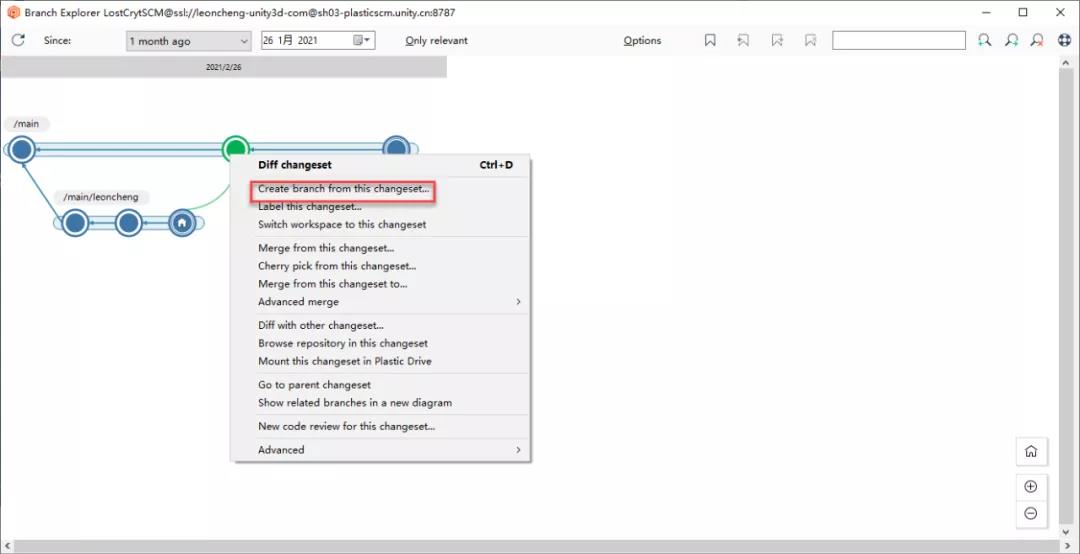Click the /main/leoncheng branch label
The image size is (1080, 554).
[x=101, y=197]
